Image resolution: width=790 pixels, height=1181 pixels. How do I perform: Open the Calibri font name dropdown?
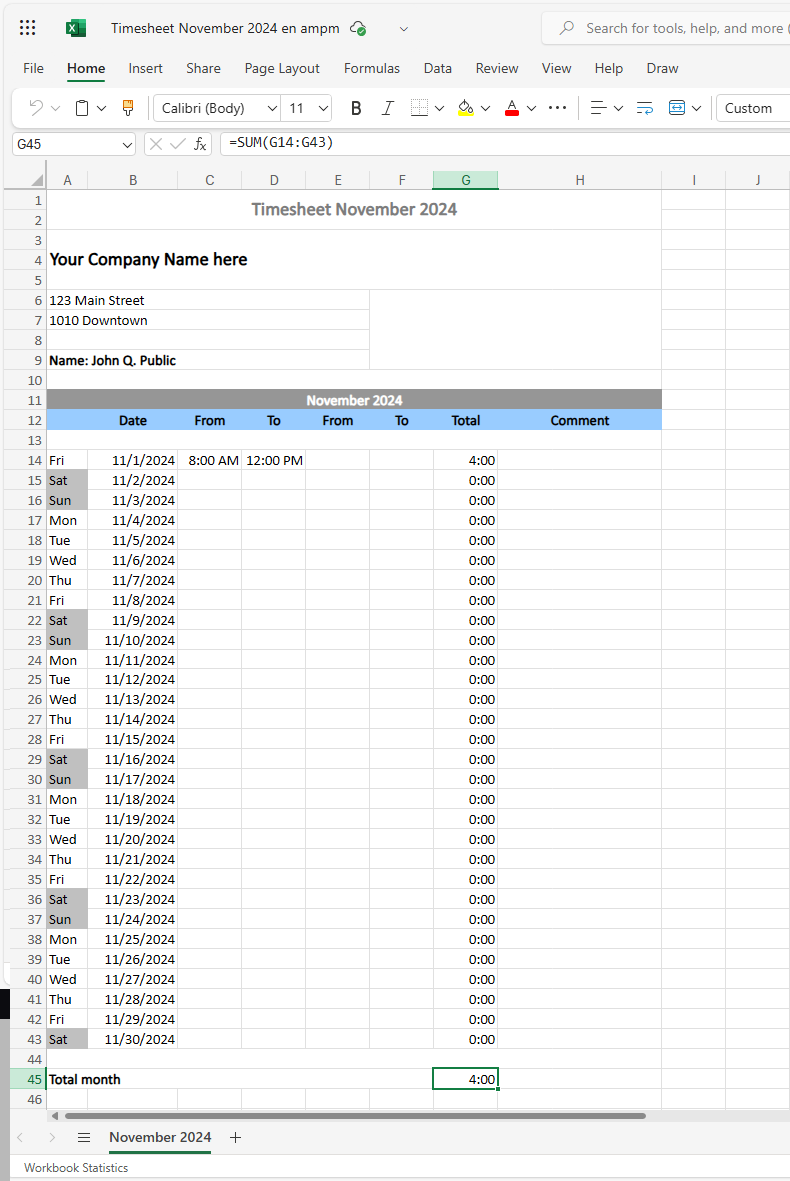(x=273, y=108)
